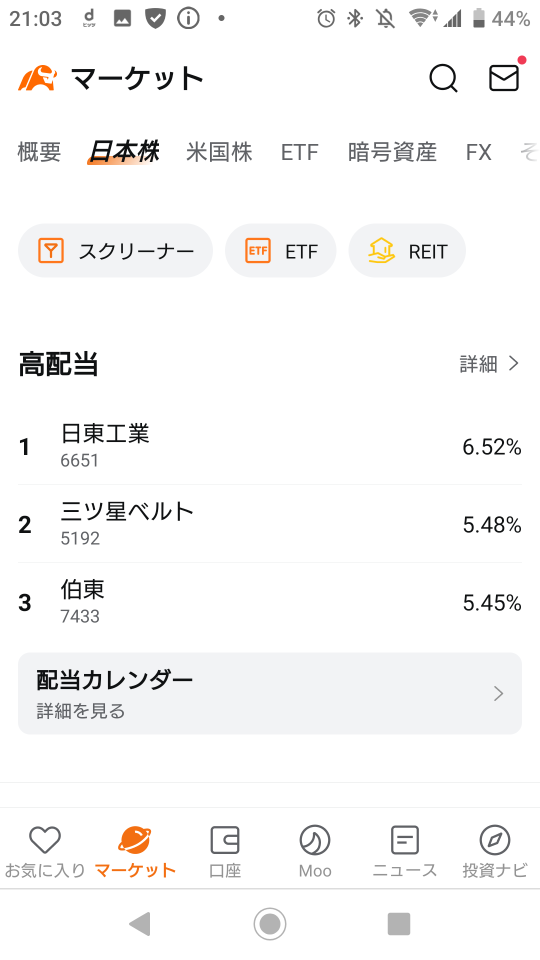Image resolution: width=540 pixels, height=960 pixels.
Task: Switch to the 暗号資産 tab
Action: (392, 151)
